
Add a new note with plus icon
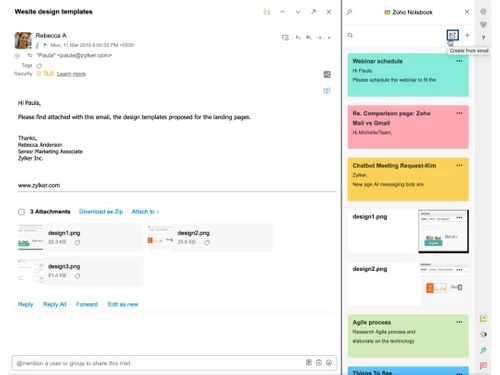pos(467,35)
